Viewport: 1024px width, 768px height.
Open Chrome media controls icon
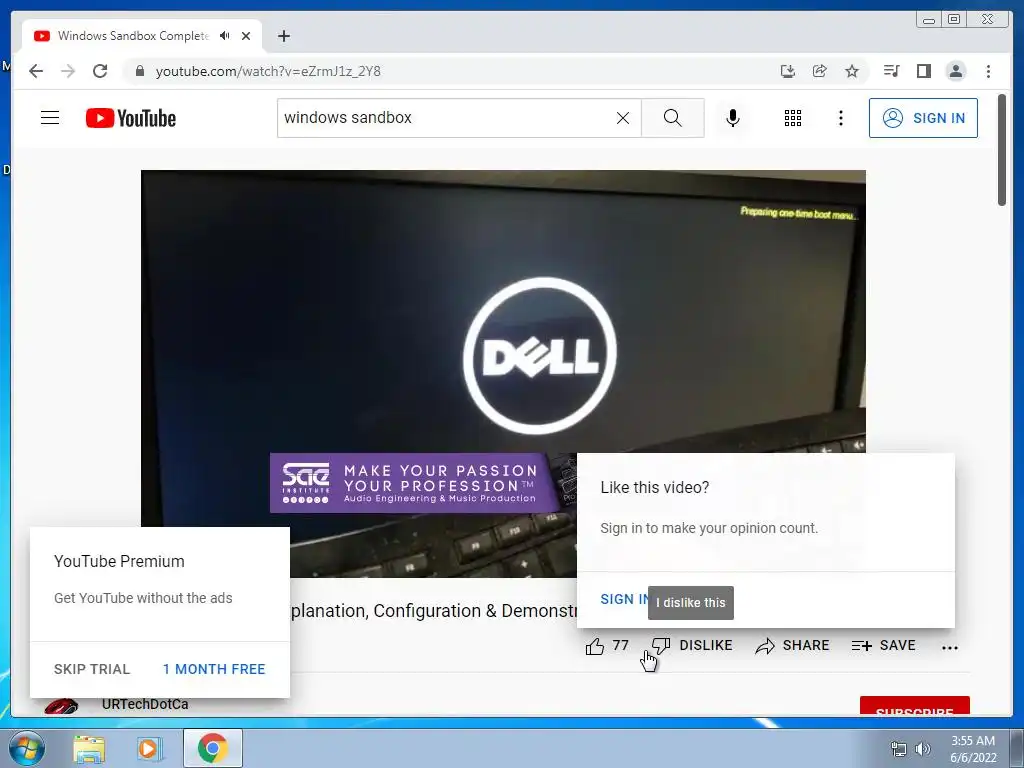pyautogui.click(x=891, y=71)
